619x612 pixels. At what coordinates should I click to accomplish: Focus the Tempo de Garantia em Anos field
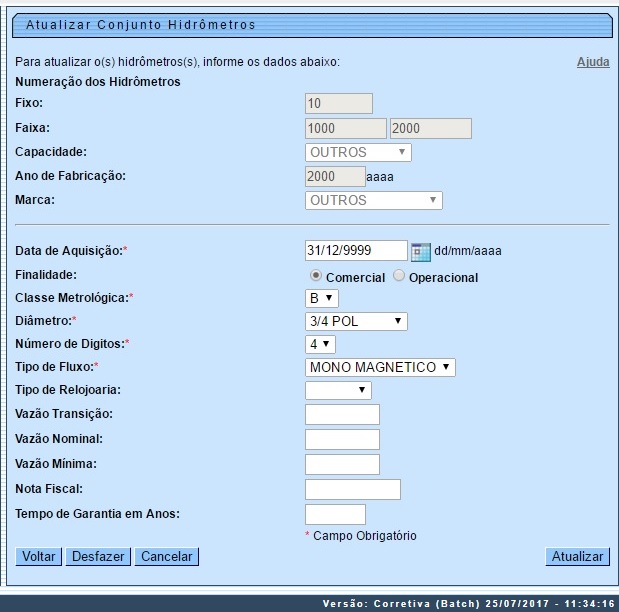click(x=335, y=514)
